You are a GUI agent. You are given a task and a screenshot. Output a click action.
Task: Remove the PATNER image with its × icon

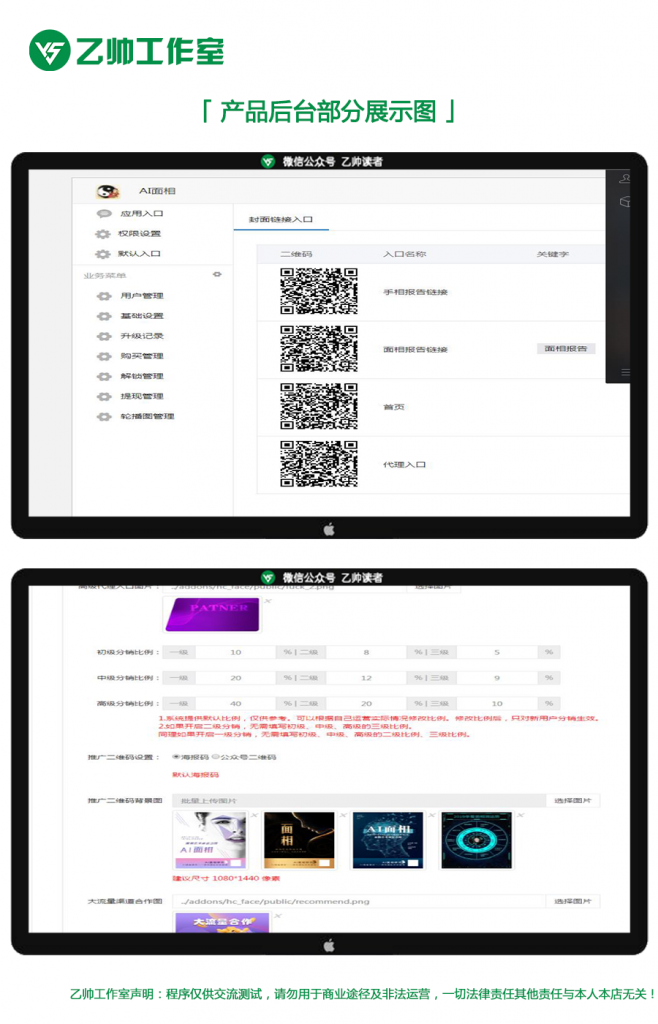[x=268, y=601]
